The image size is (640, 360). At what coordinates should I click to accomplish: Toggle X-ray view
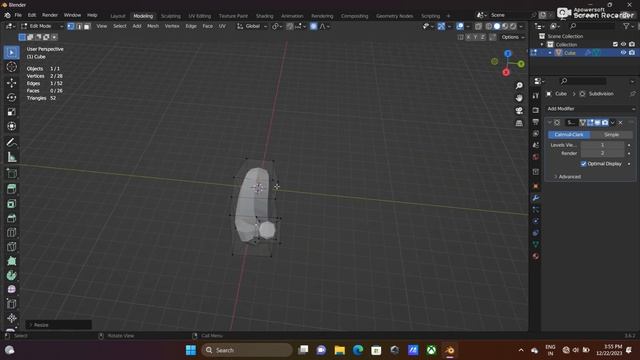pos(478,26)
